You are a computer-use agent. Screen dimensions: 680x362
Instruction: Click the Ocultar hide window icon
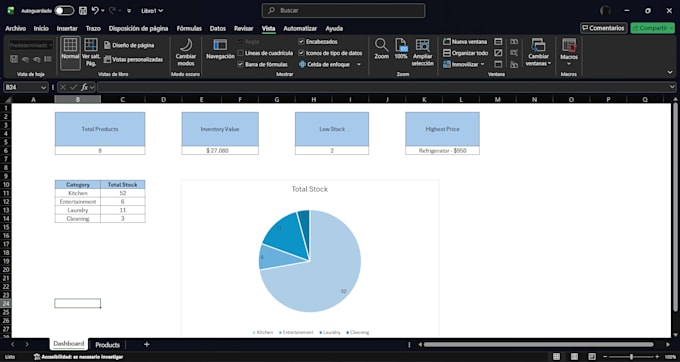click(498, 53)
